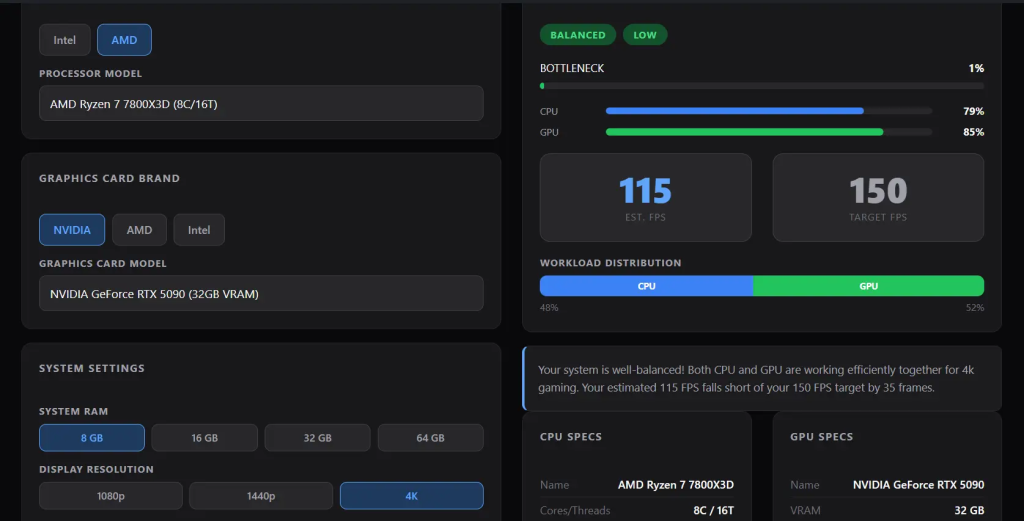Set system RAM to 32 GB
The height and width of the screenshot is (521, 1024).
317,437
